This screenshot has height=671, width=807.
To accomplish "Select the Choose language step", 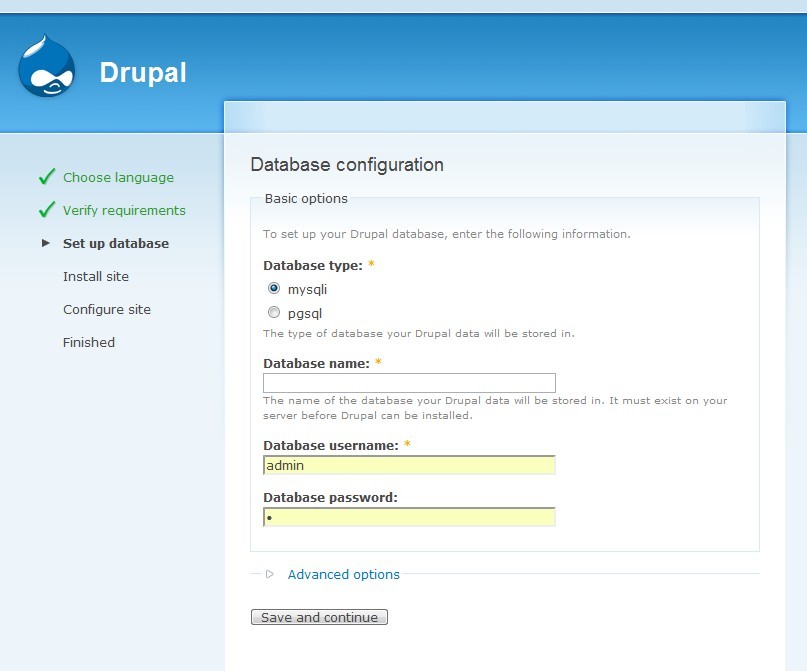I will [x=118, y=178].
